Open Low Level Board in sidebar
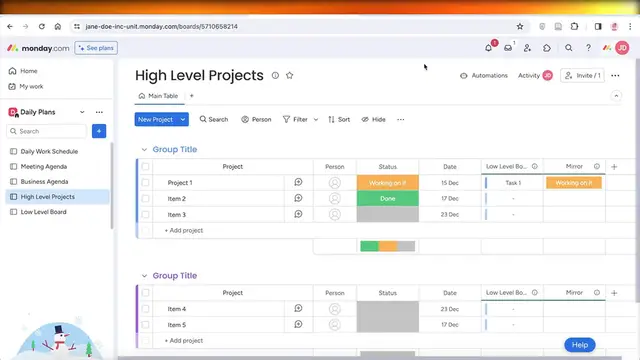The image size is (640, 360). (x=43, y=212)
